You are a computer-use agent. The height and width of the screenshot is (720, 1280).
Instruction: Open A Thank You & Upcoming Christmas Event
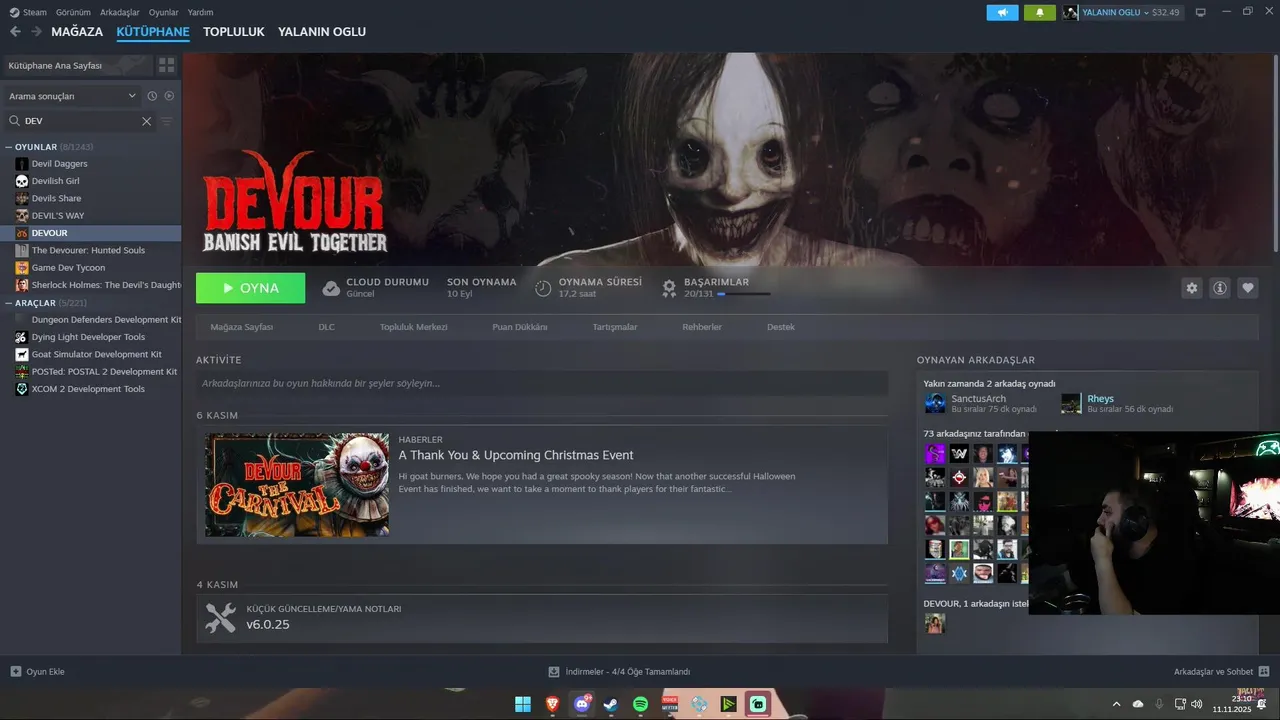(x=516, y=455)
